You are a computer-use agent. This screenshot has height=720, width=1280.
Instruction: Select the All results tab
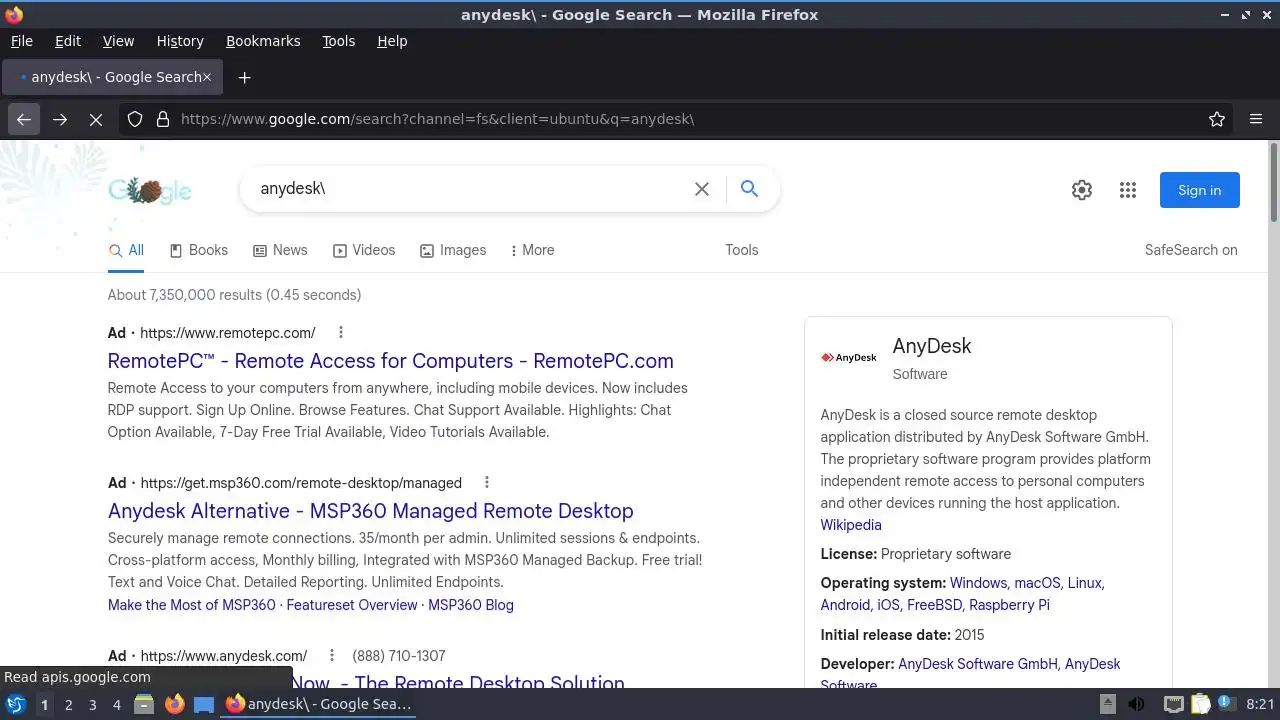click(126, 250)
